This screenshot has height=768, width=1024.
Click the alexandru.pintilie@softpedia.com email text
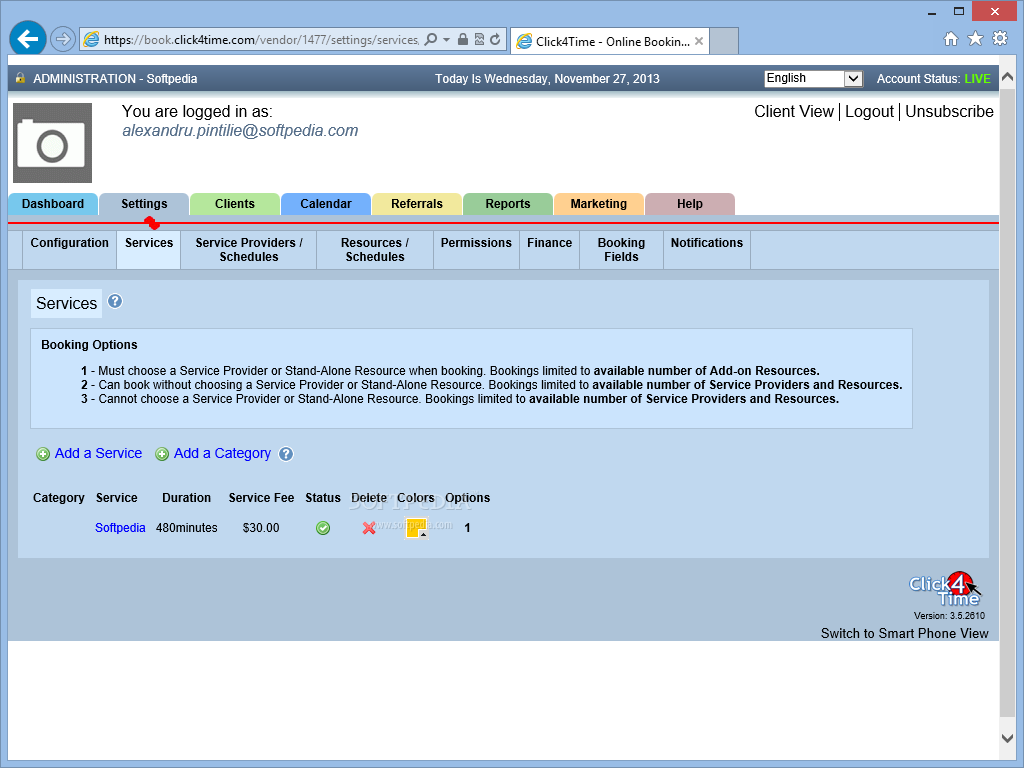240,131
